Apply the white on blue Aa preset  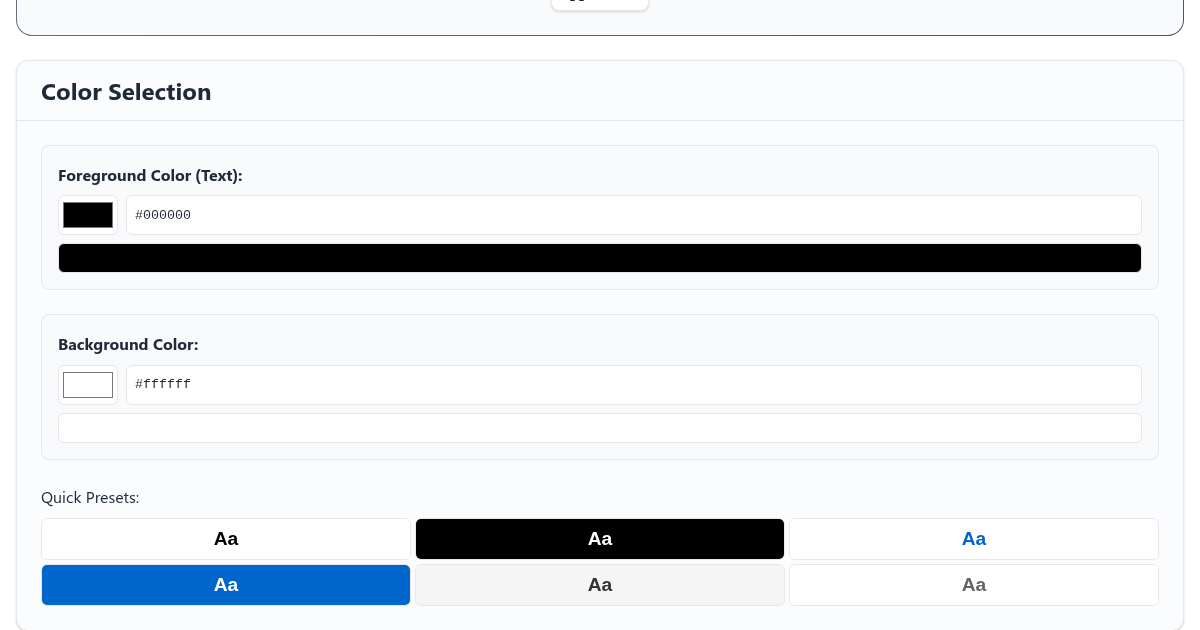pos(226,585)
